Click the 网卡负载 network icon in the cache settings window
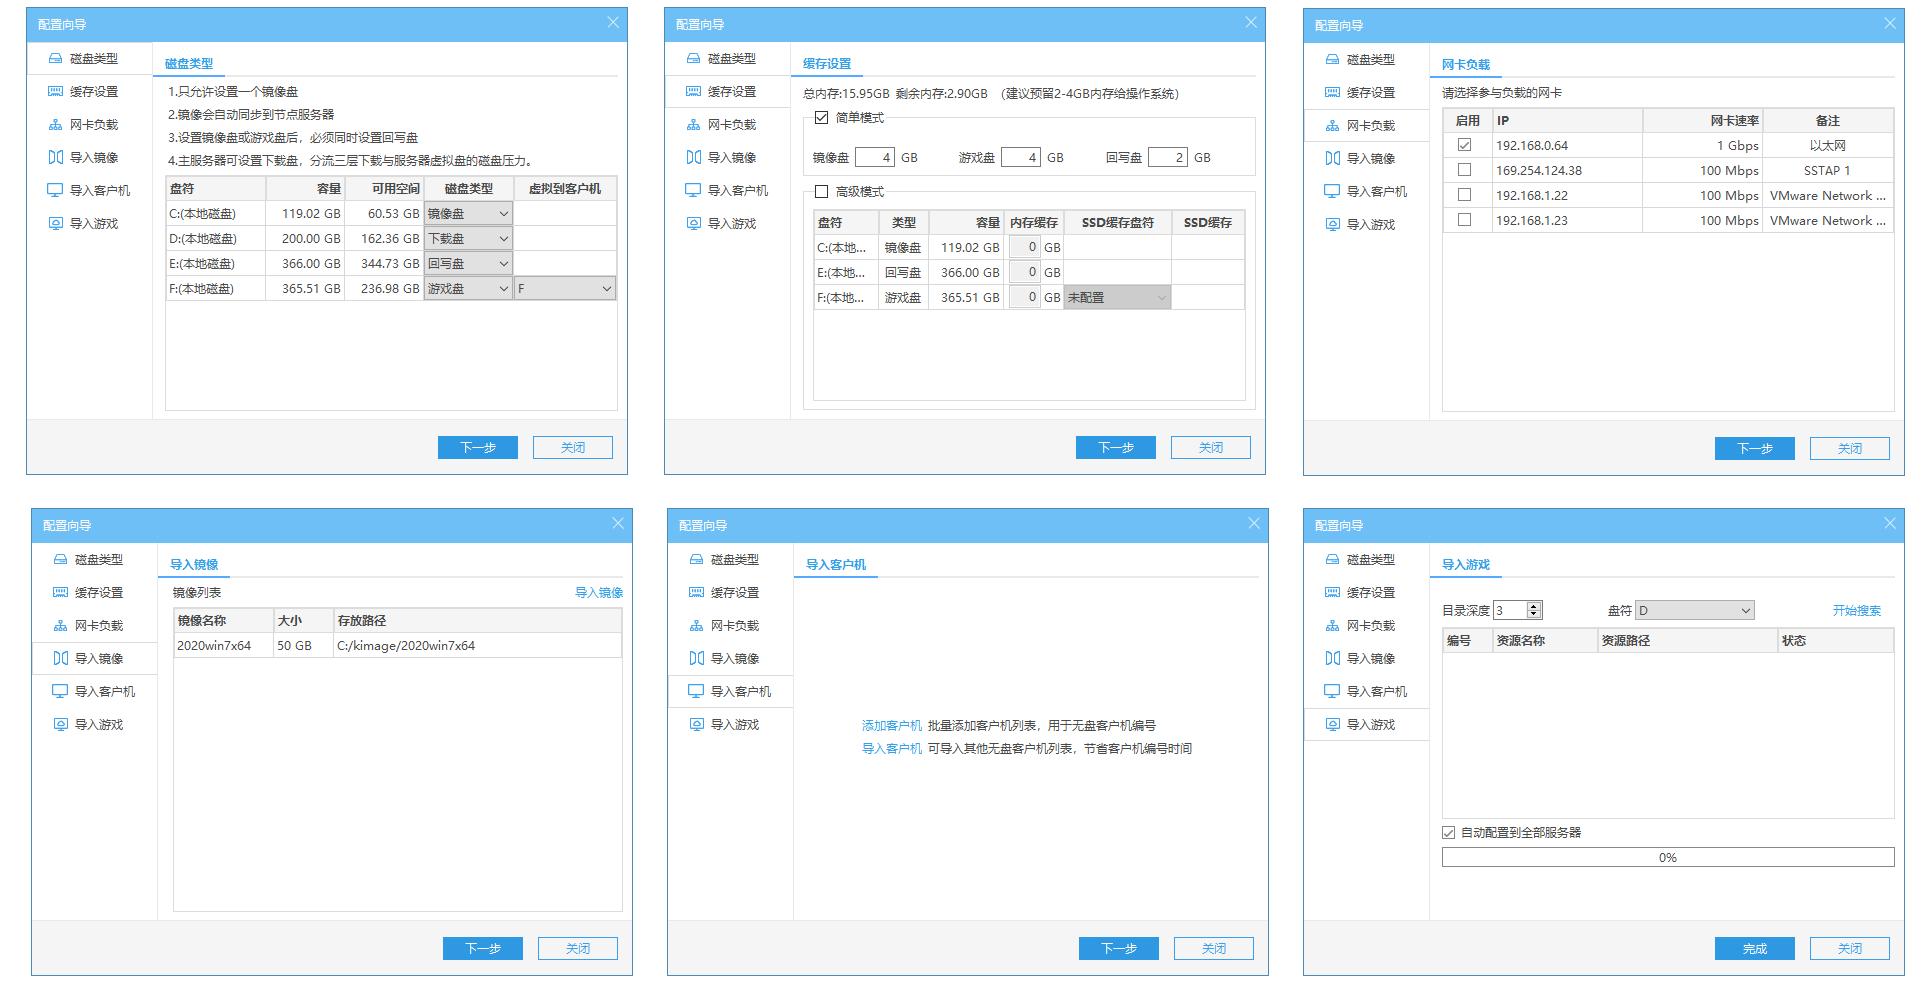This screenshot has height=998, width=1925. click(x=693, y=125)
